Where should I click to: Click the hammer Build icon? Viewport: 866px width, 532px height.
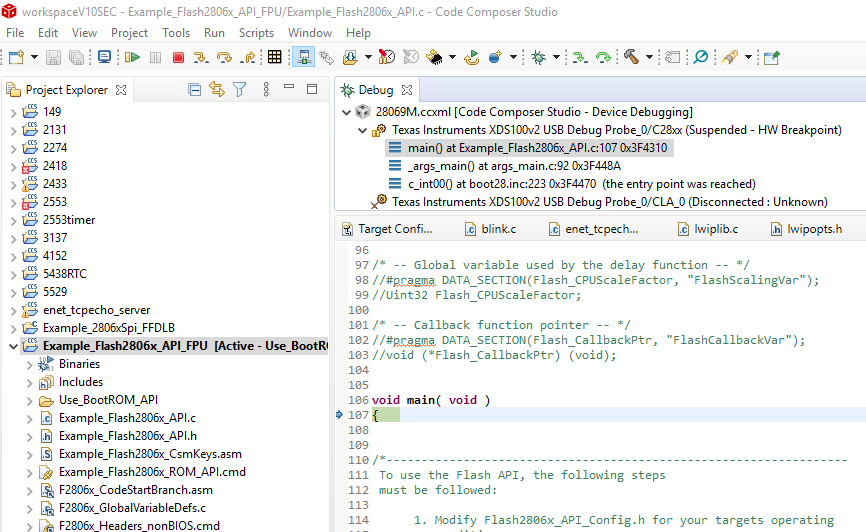(x=631, y=57)
